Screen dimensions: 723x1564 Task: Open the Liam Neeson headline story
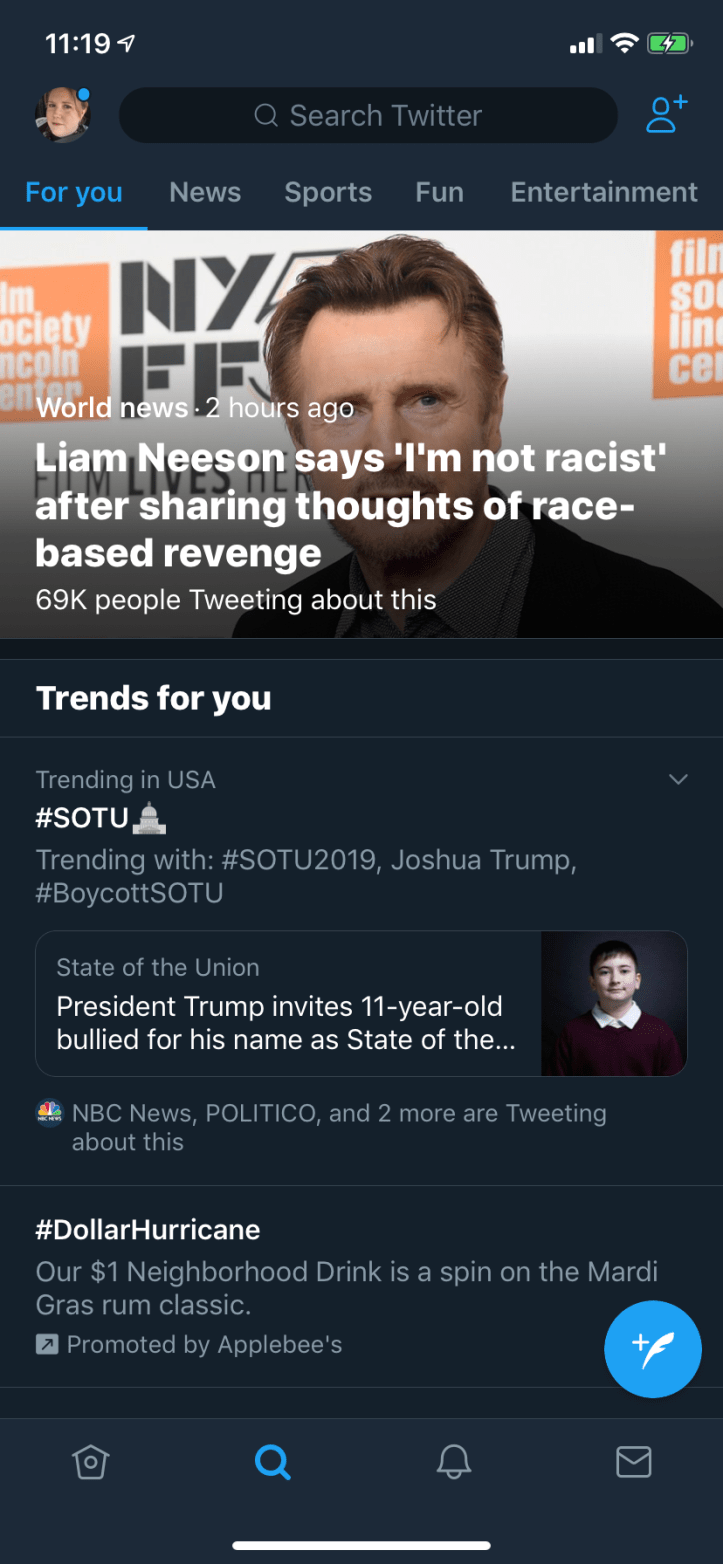pyautogui.click(x=350, y=505)
